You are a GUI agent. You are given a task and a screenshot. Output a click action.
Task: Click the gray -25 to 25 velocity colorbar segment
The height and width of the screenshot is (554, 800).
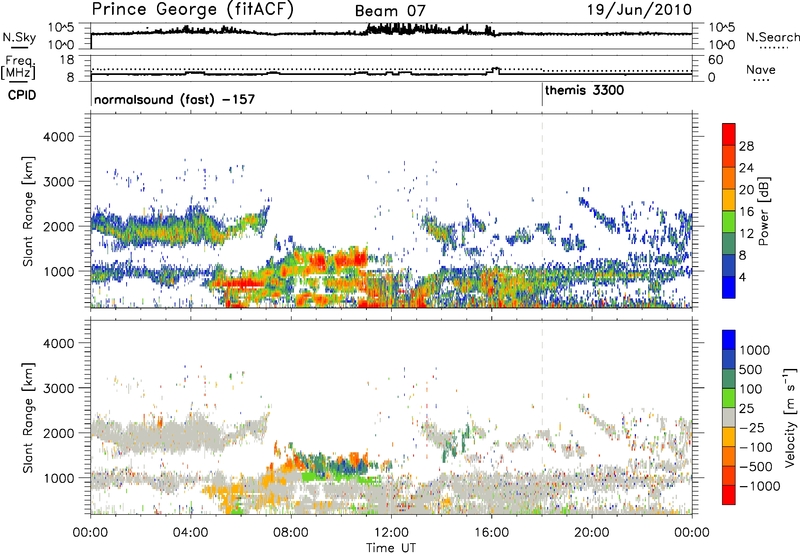729,417
